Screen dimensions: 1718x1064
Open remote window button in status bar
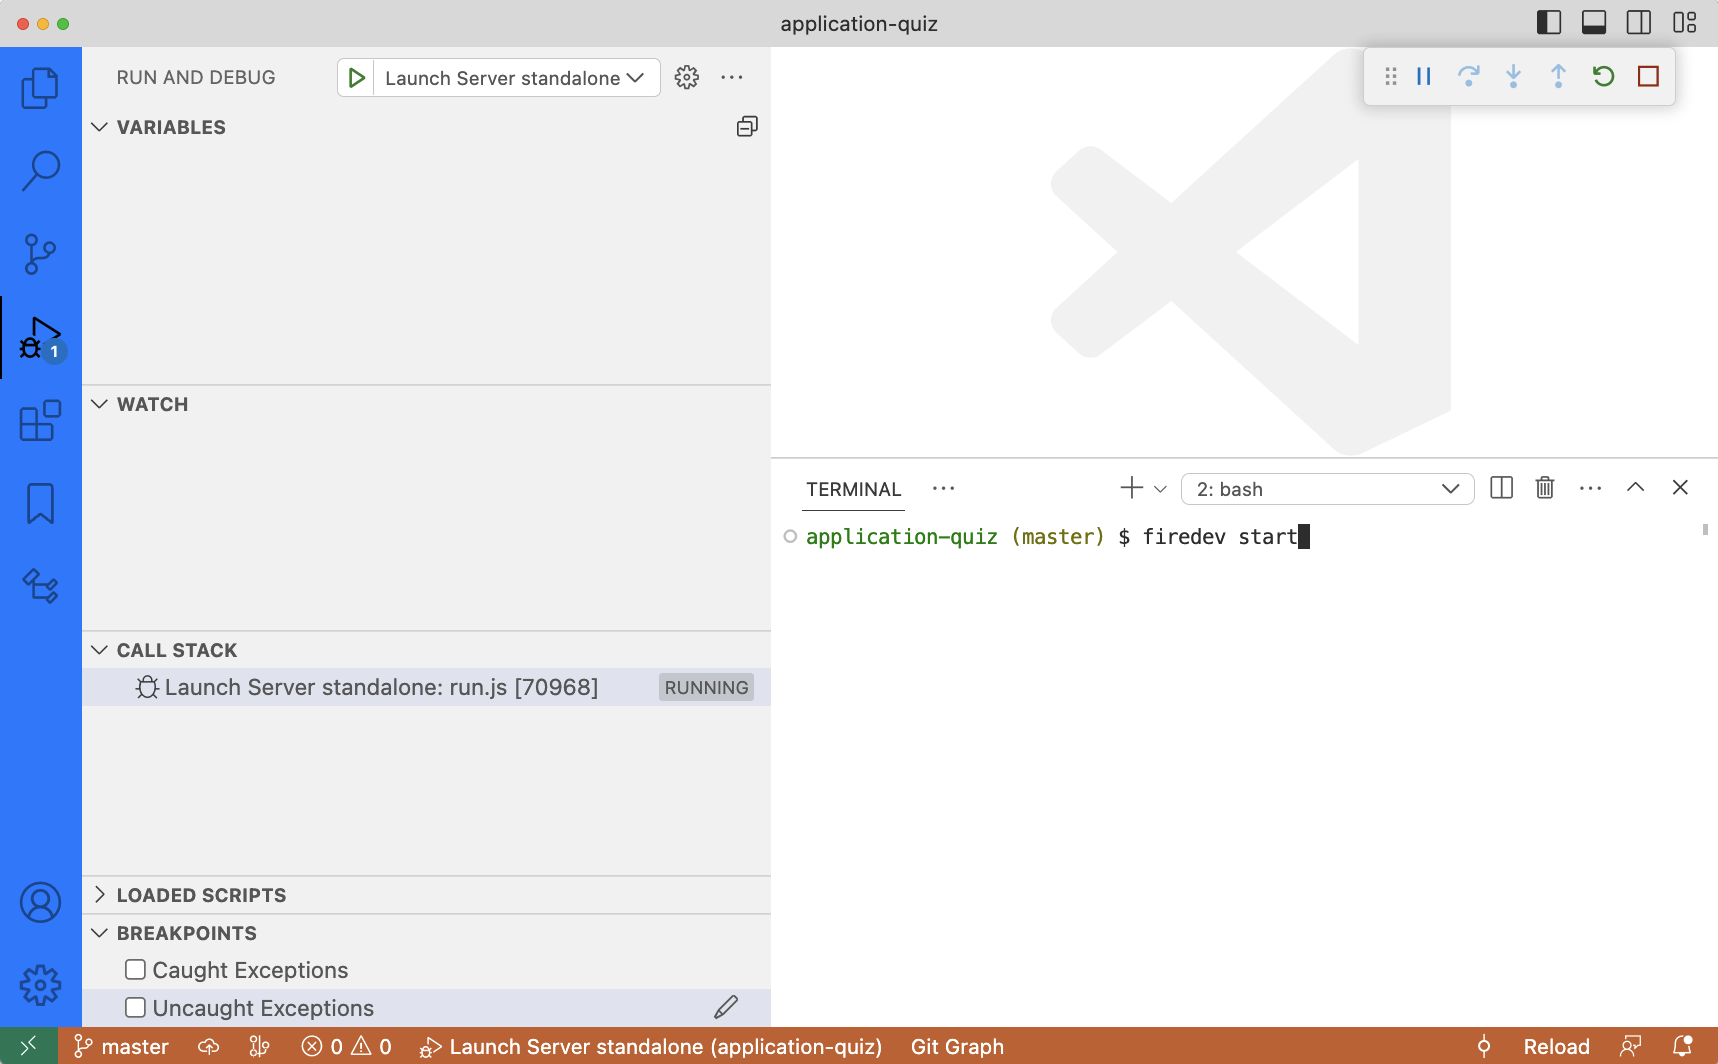28,1046
